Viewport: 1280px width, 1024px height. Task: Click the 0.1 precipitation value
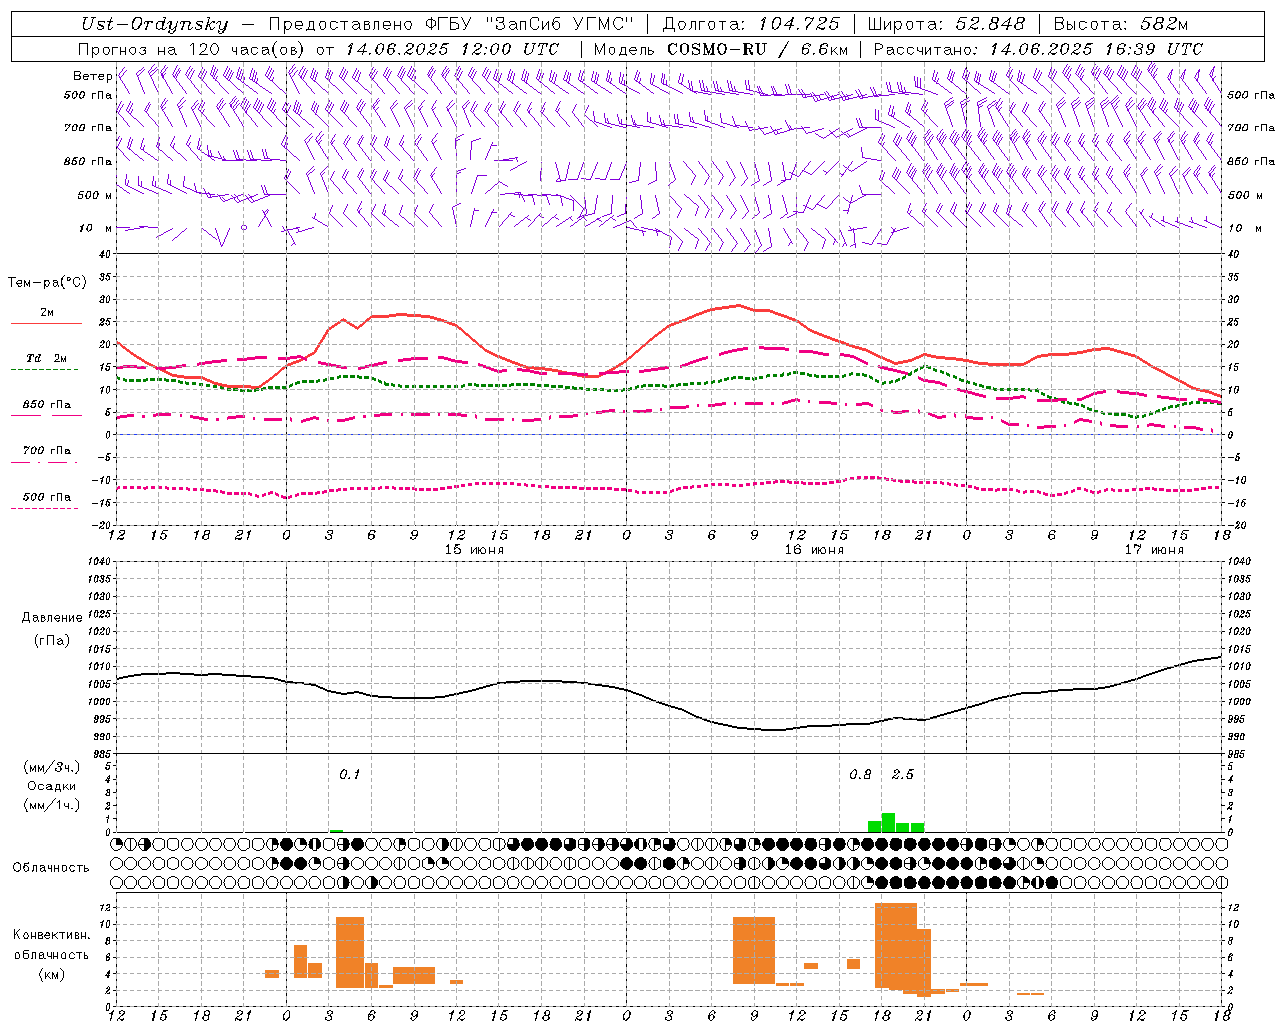[349, 775]
